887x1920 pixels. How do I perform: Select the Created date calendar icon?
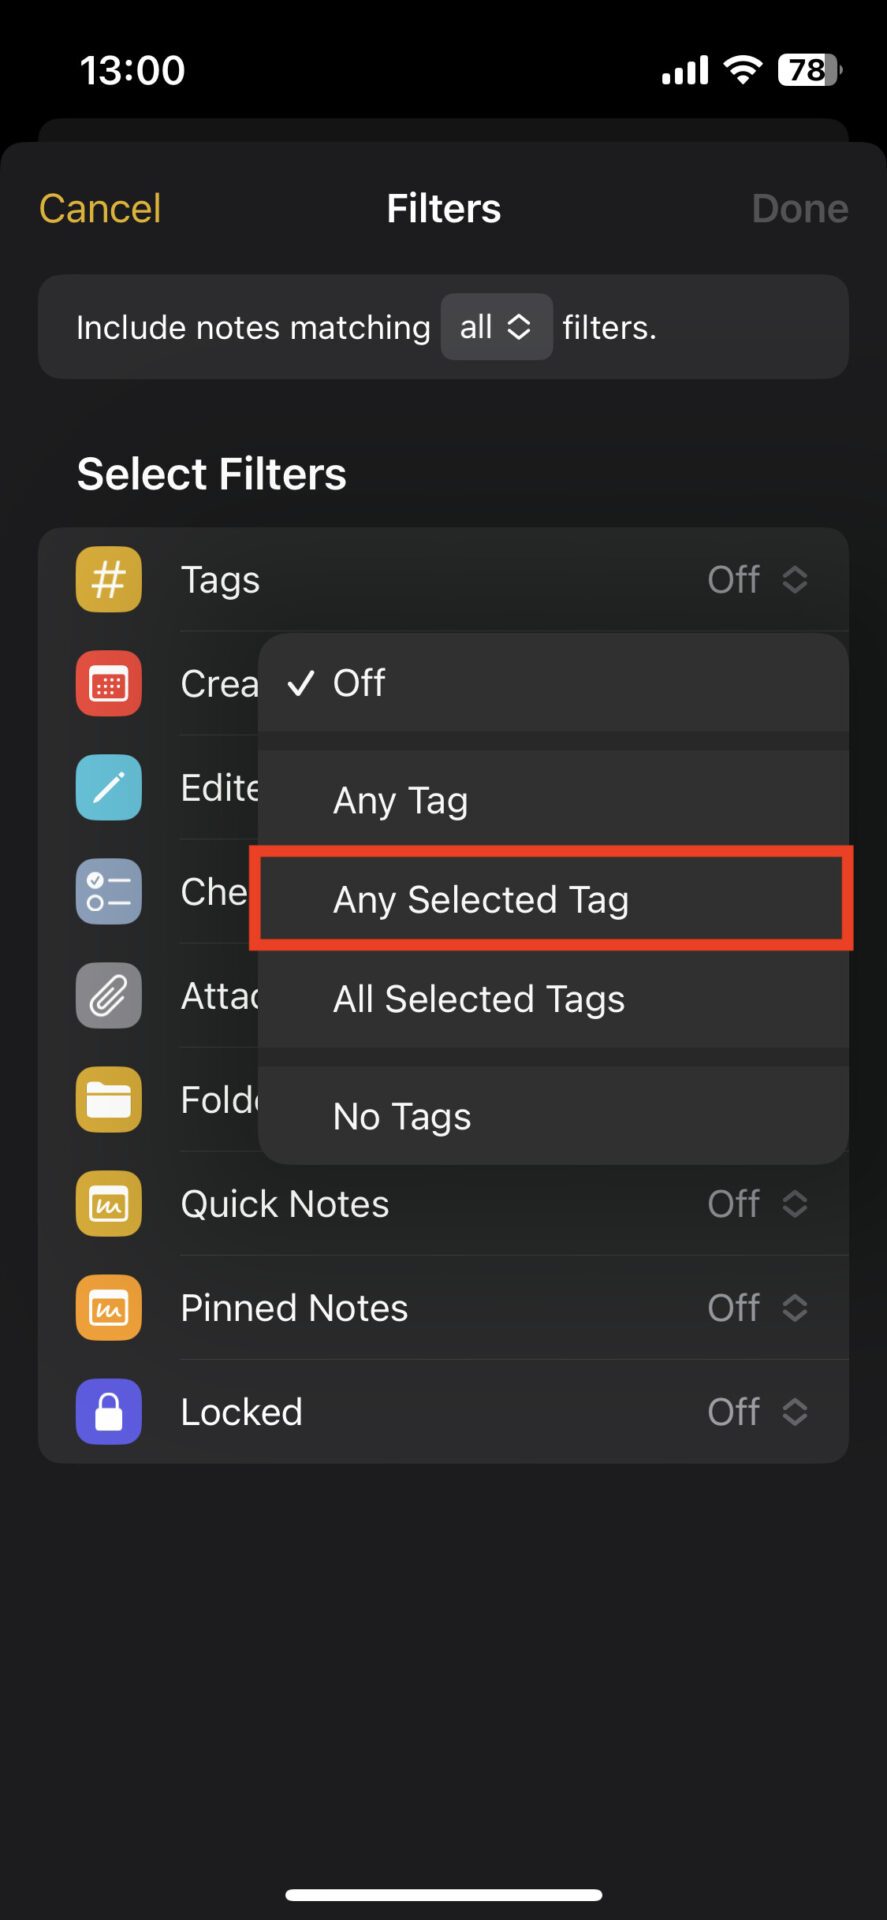[x=108, y=683]
